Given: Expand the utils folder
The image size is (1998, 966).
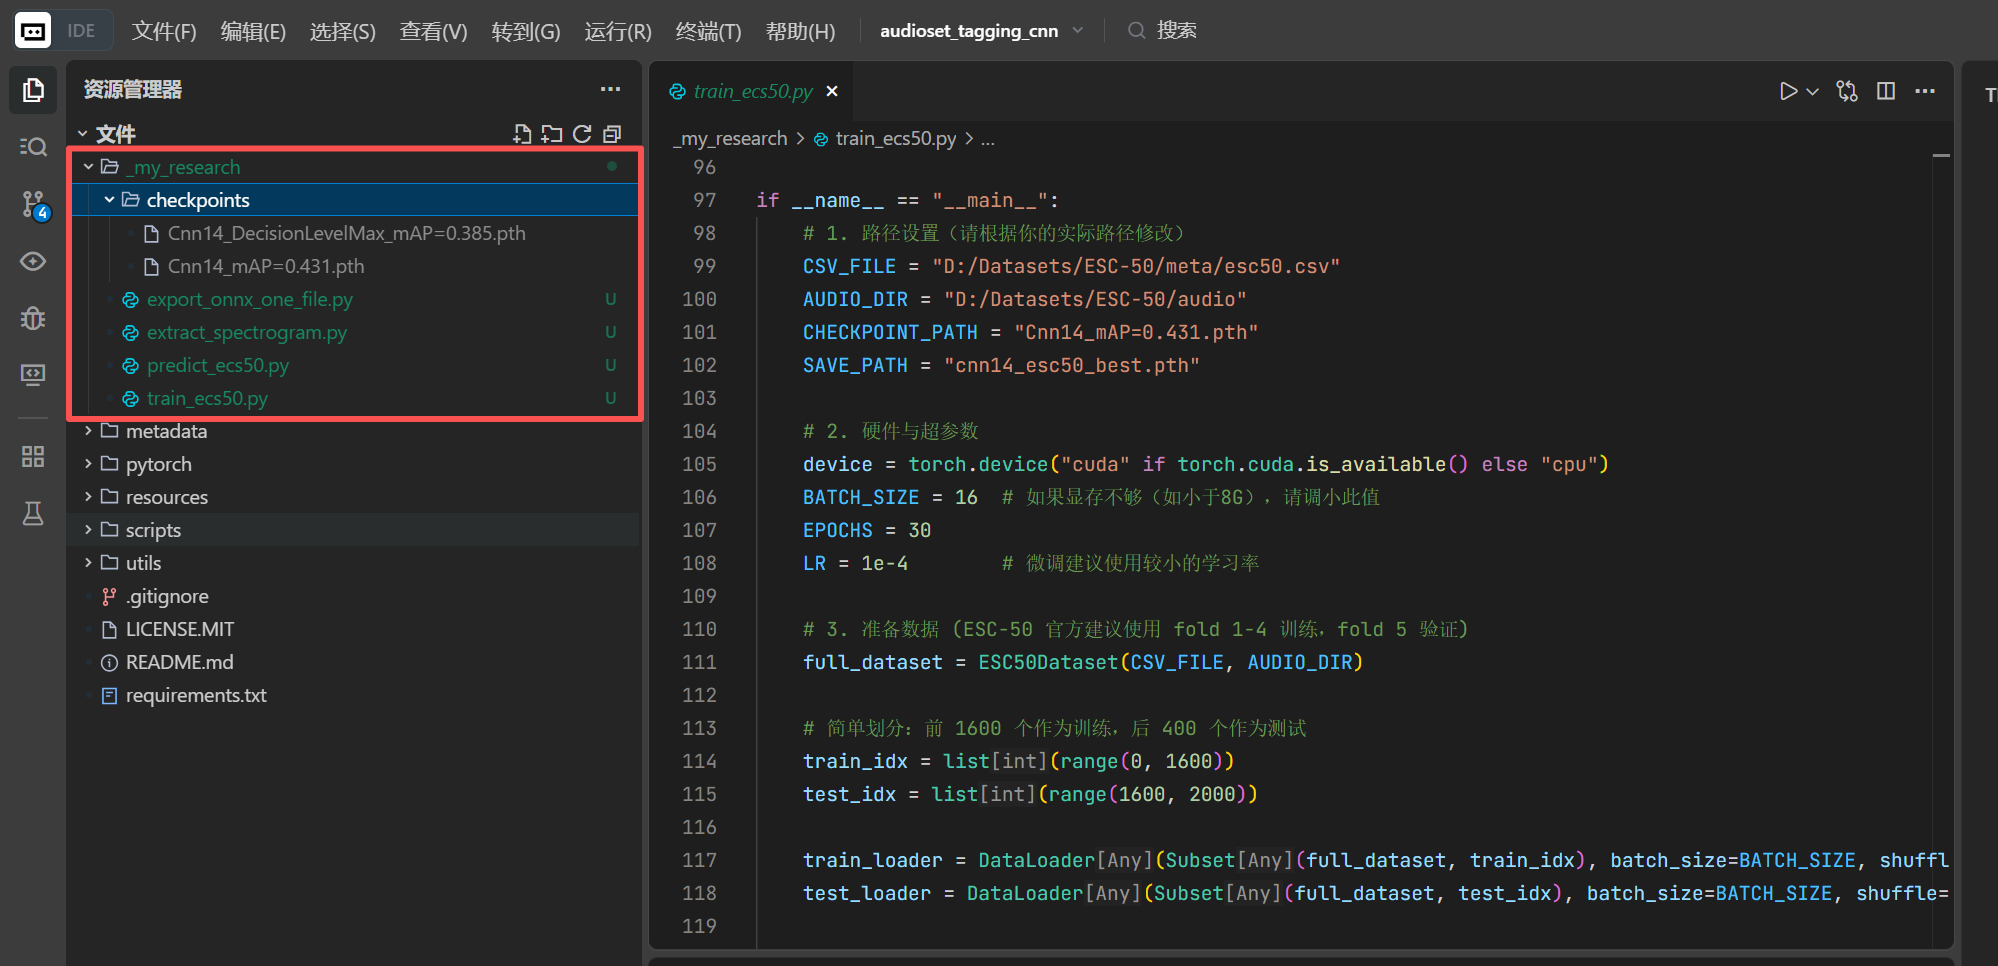Looking at the screenshot, I should pyautogui.click(x=88, y=563).
